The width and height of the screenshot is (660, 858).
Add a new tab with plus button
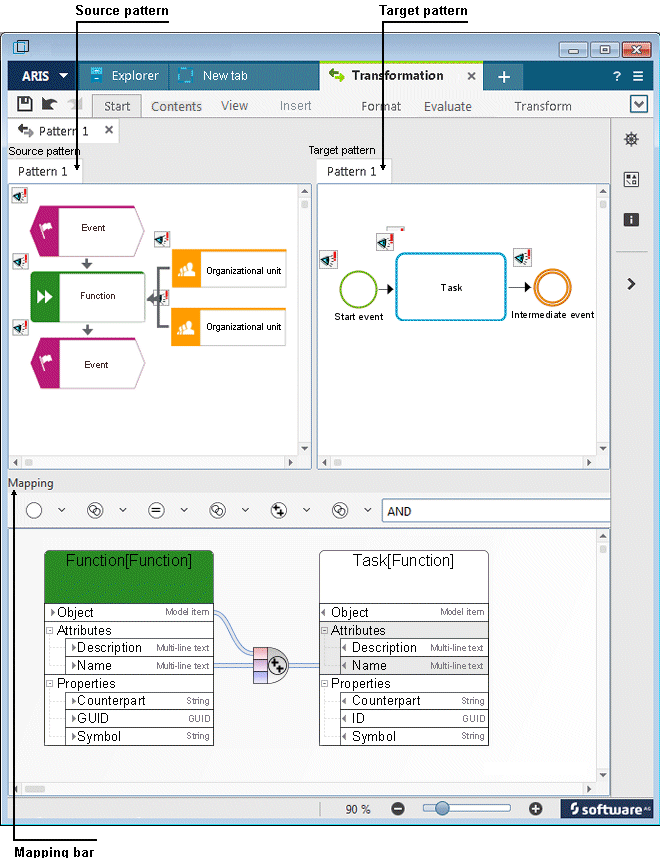click(503, 77)
